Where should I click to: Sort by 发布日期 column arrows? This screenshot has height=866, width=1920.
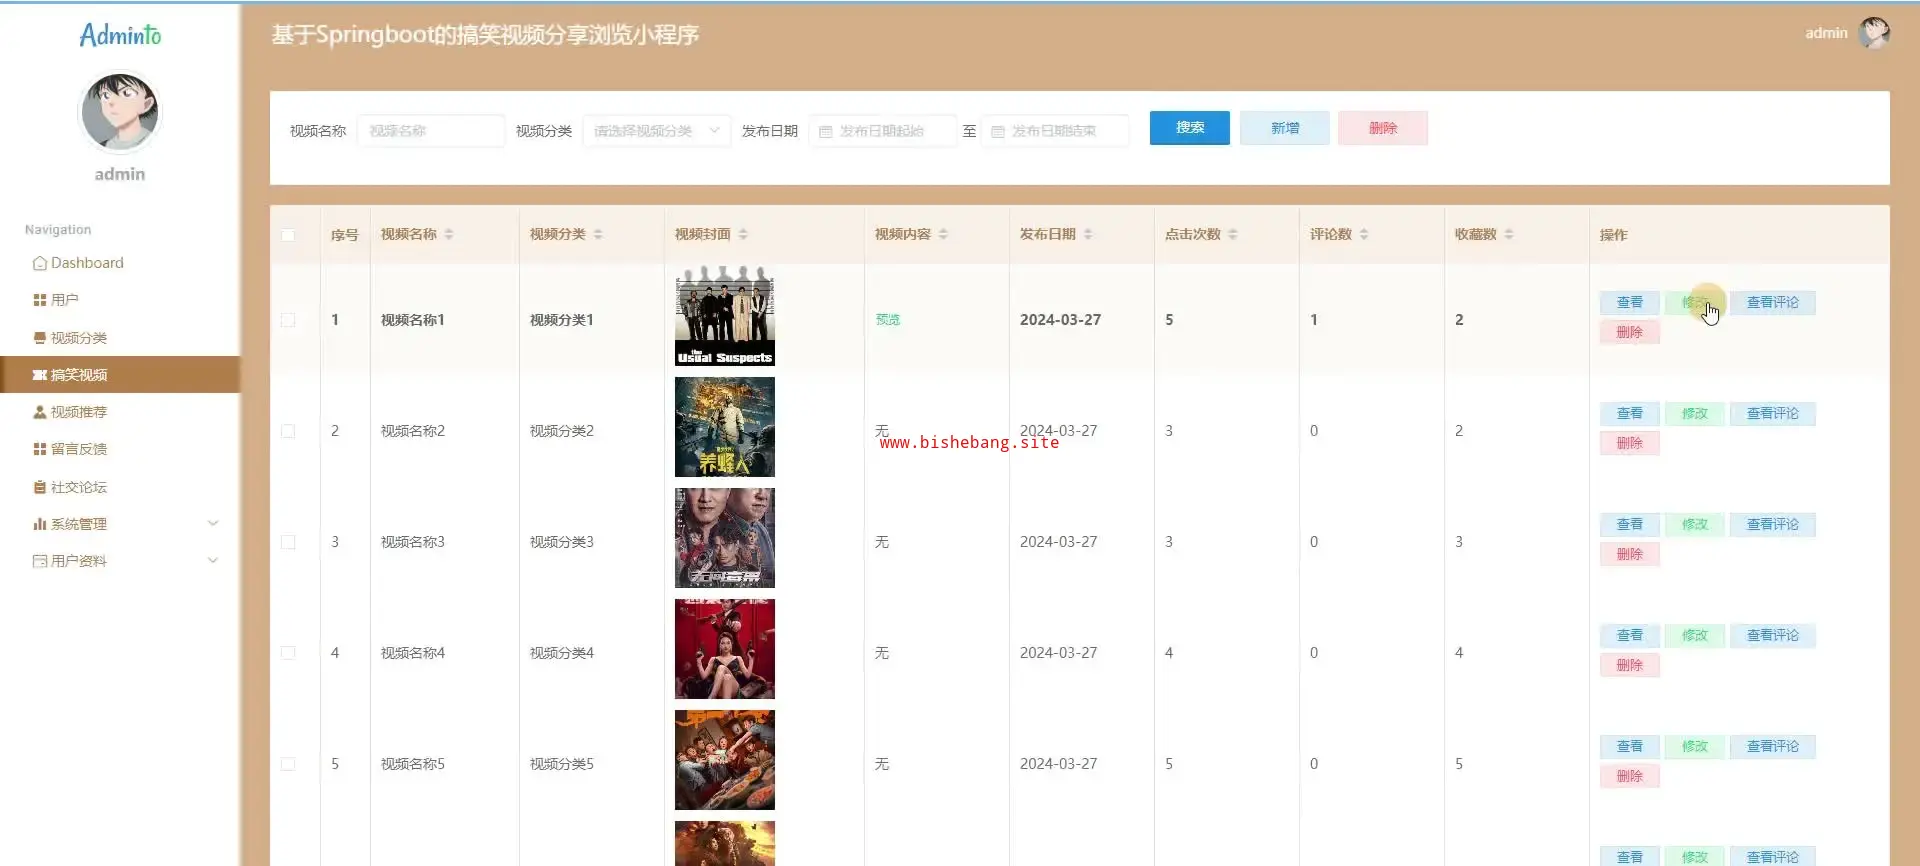point(1088,234)
